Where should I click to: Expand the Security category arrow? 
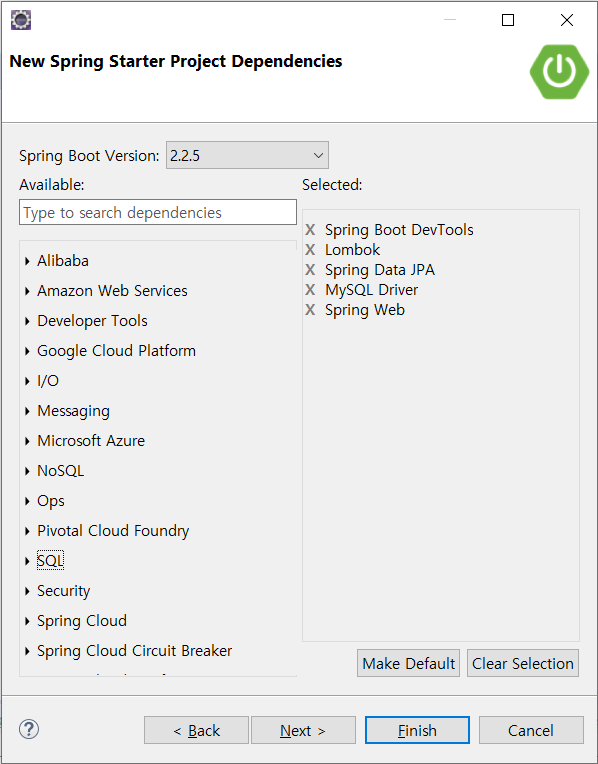coord(27,592)
